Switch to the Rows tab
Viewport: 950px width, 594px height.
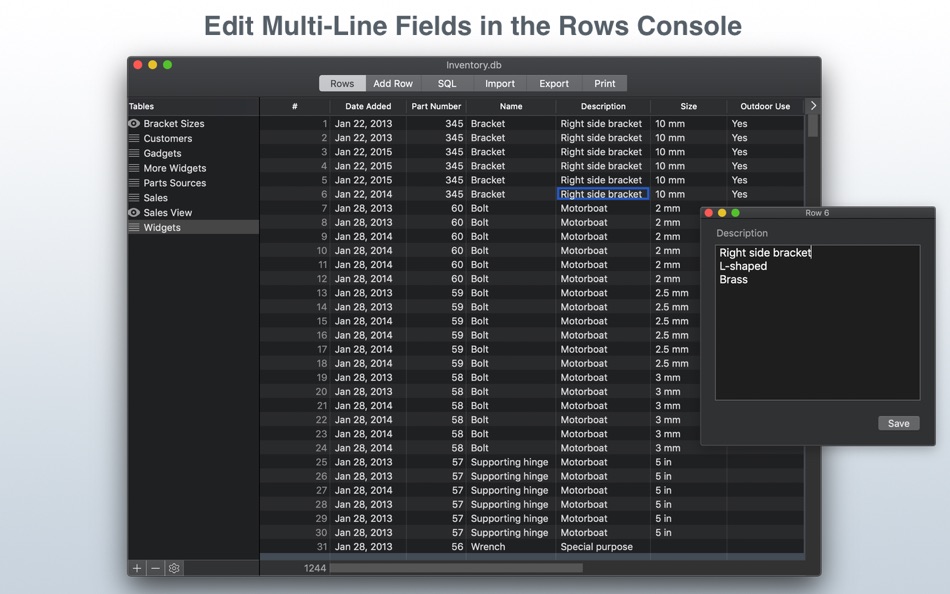coord(342,84)
